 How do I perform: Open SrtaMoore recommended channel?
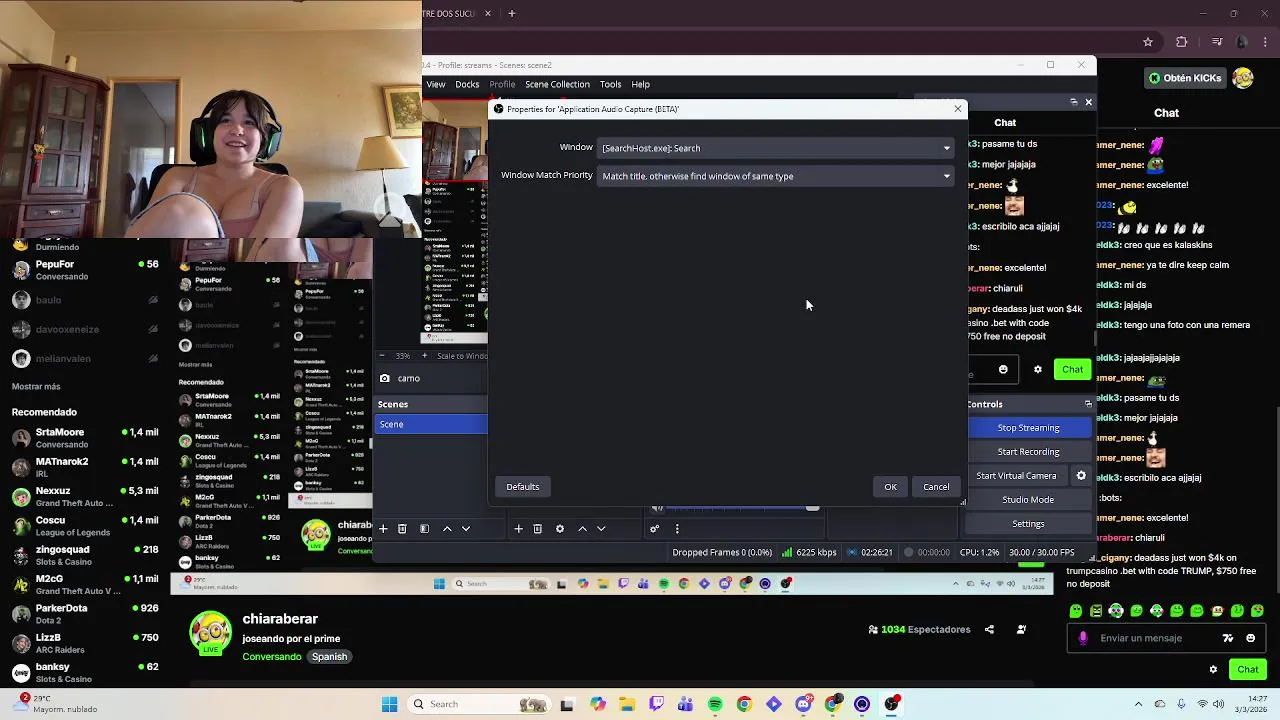pyautogui.click(x=84, y=438)
